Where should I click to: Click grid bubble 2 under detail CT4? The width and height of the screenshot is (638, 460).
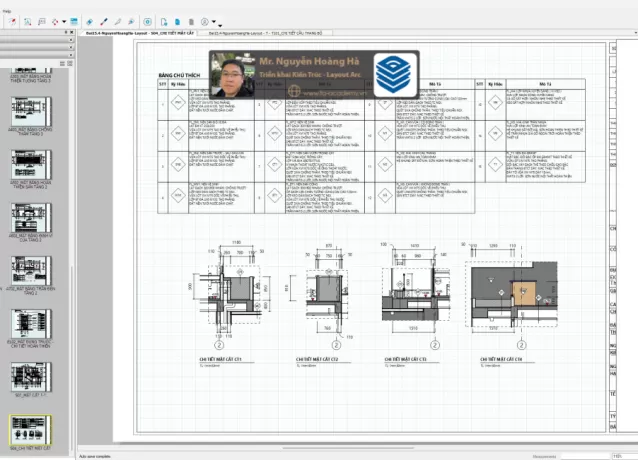(x=521, y=345)
